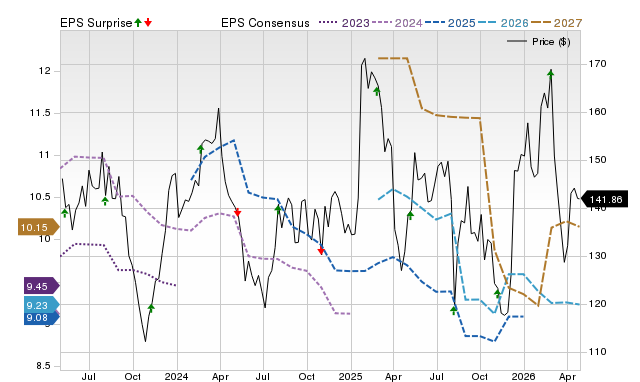The width and height of the screenshot is (640, 382).
Task: Click the 120 tick on the price axis
Action: point(598,304)
